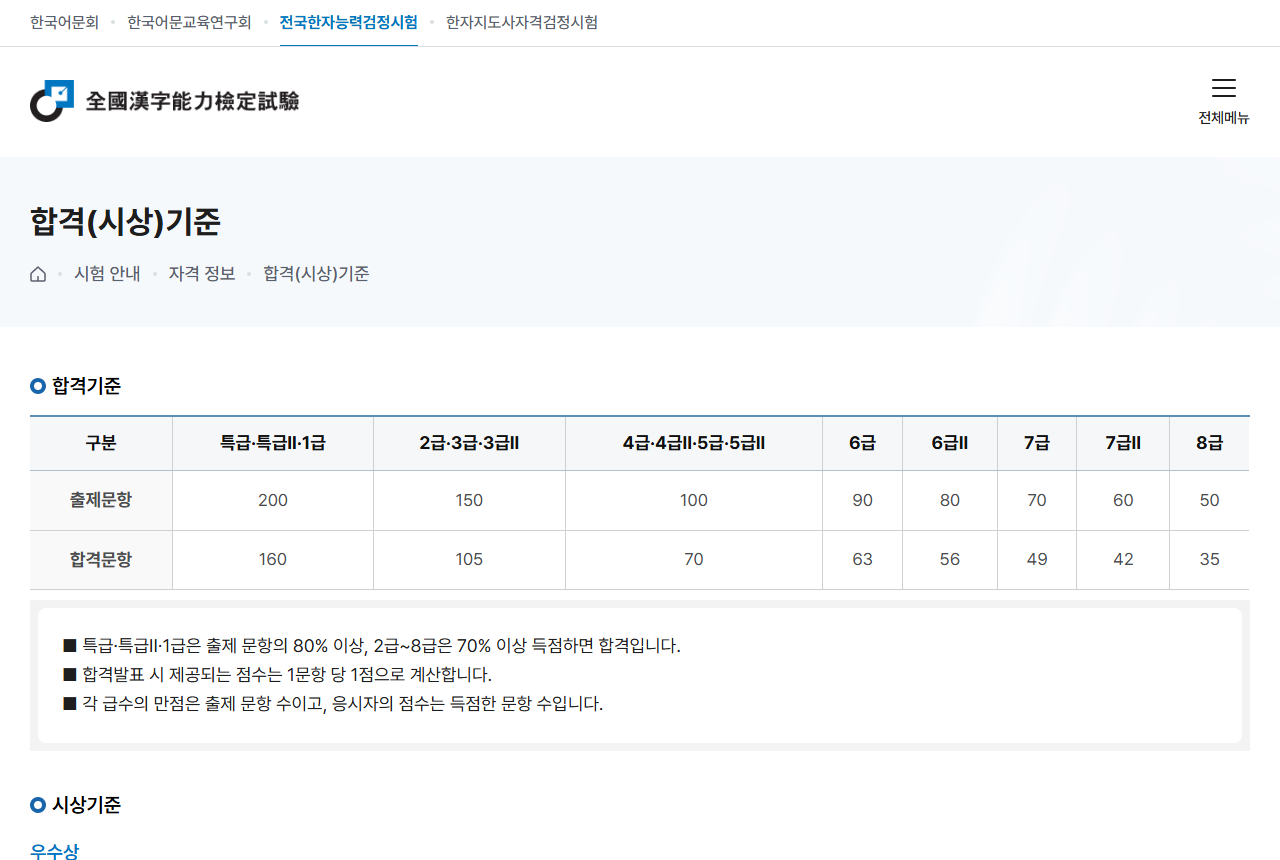
Task: Click the 49 cell in 합격문항 row
Action: [1037, 560]
